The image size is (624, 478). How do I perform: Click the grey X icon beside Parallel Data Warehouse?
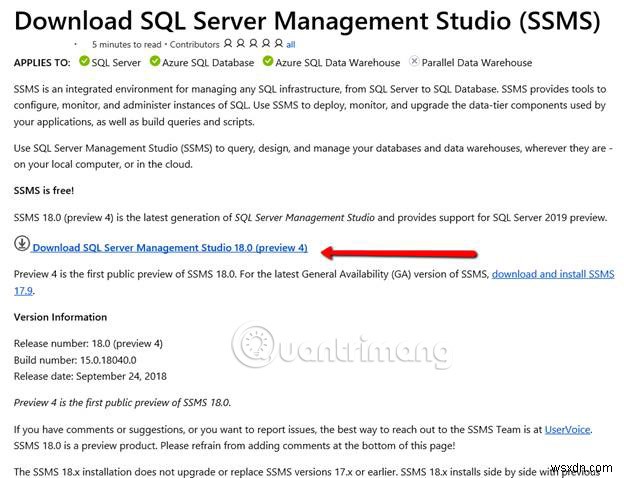coord(414,61)
